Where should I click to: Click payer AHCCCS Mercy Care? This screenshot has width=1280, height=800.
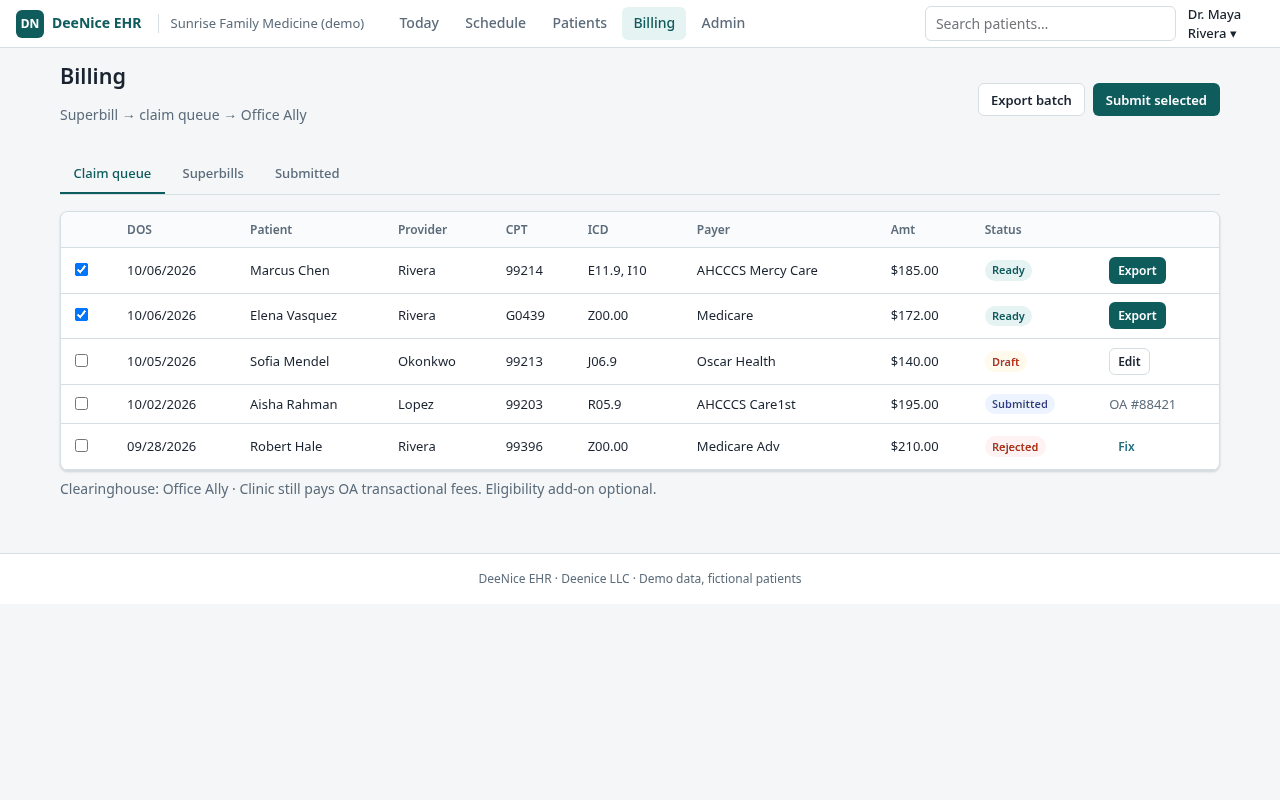tap(757, 271)
